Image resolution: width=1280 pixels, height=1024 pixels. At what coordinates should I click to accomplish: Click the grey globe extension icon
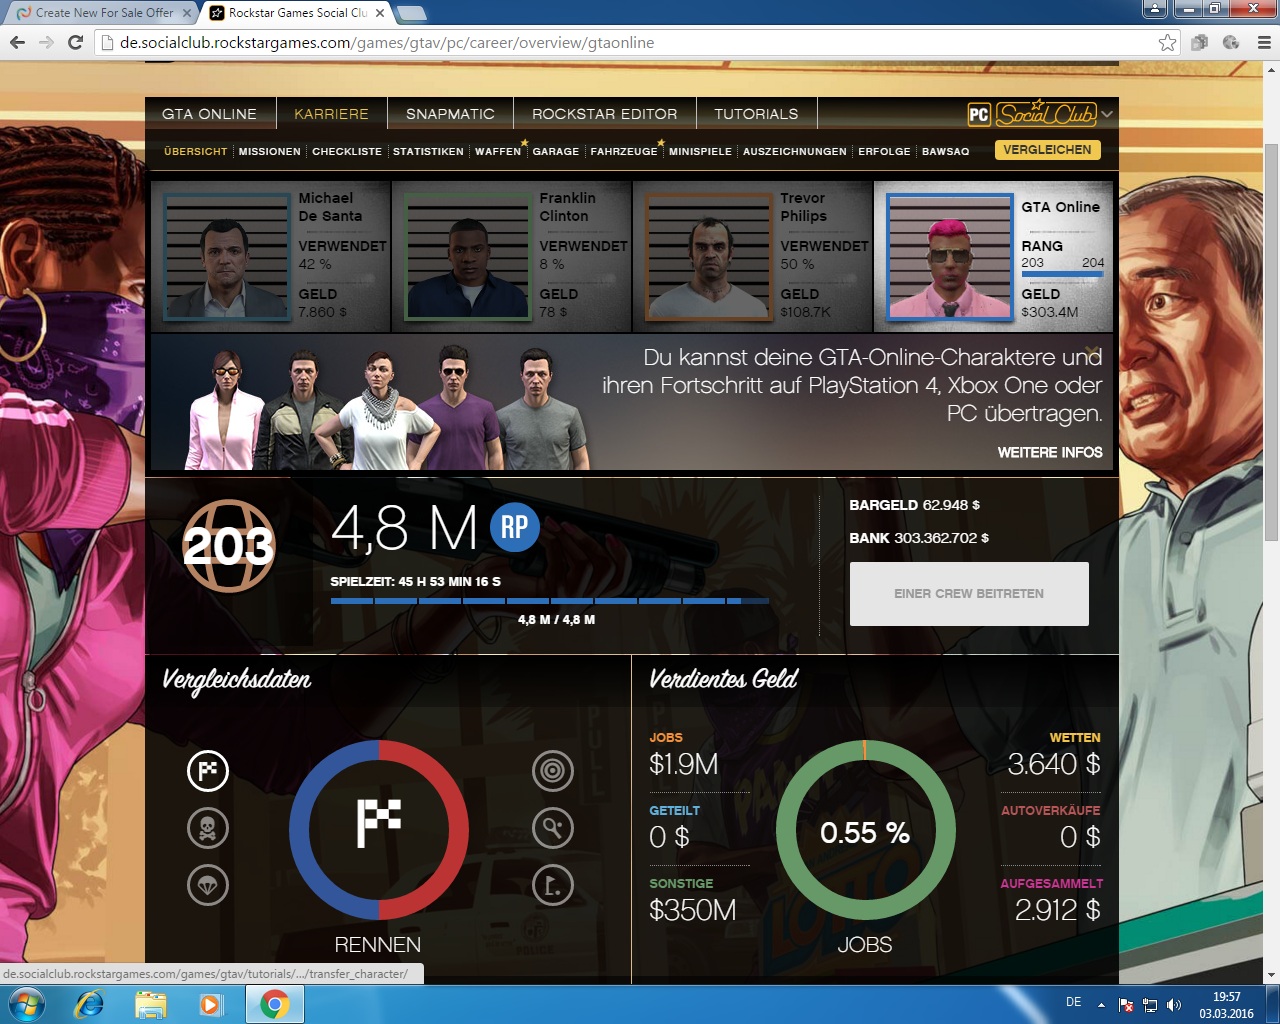tap(1231, 42)
